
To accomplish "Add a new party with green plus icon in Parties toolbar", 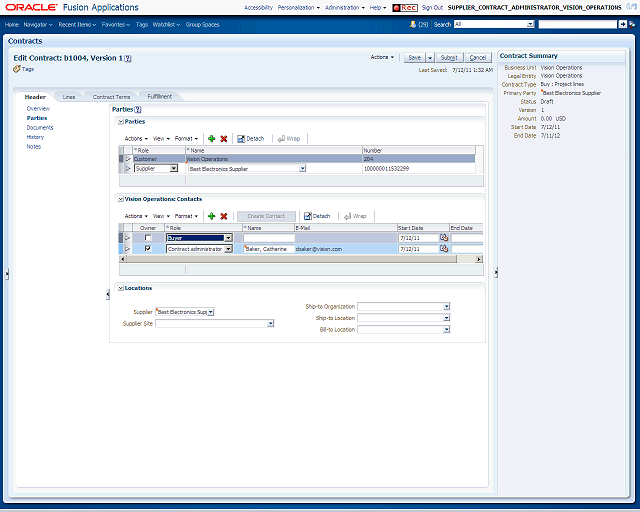I will click(x=211, y=138).
